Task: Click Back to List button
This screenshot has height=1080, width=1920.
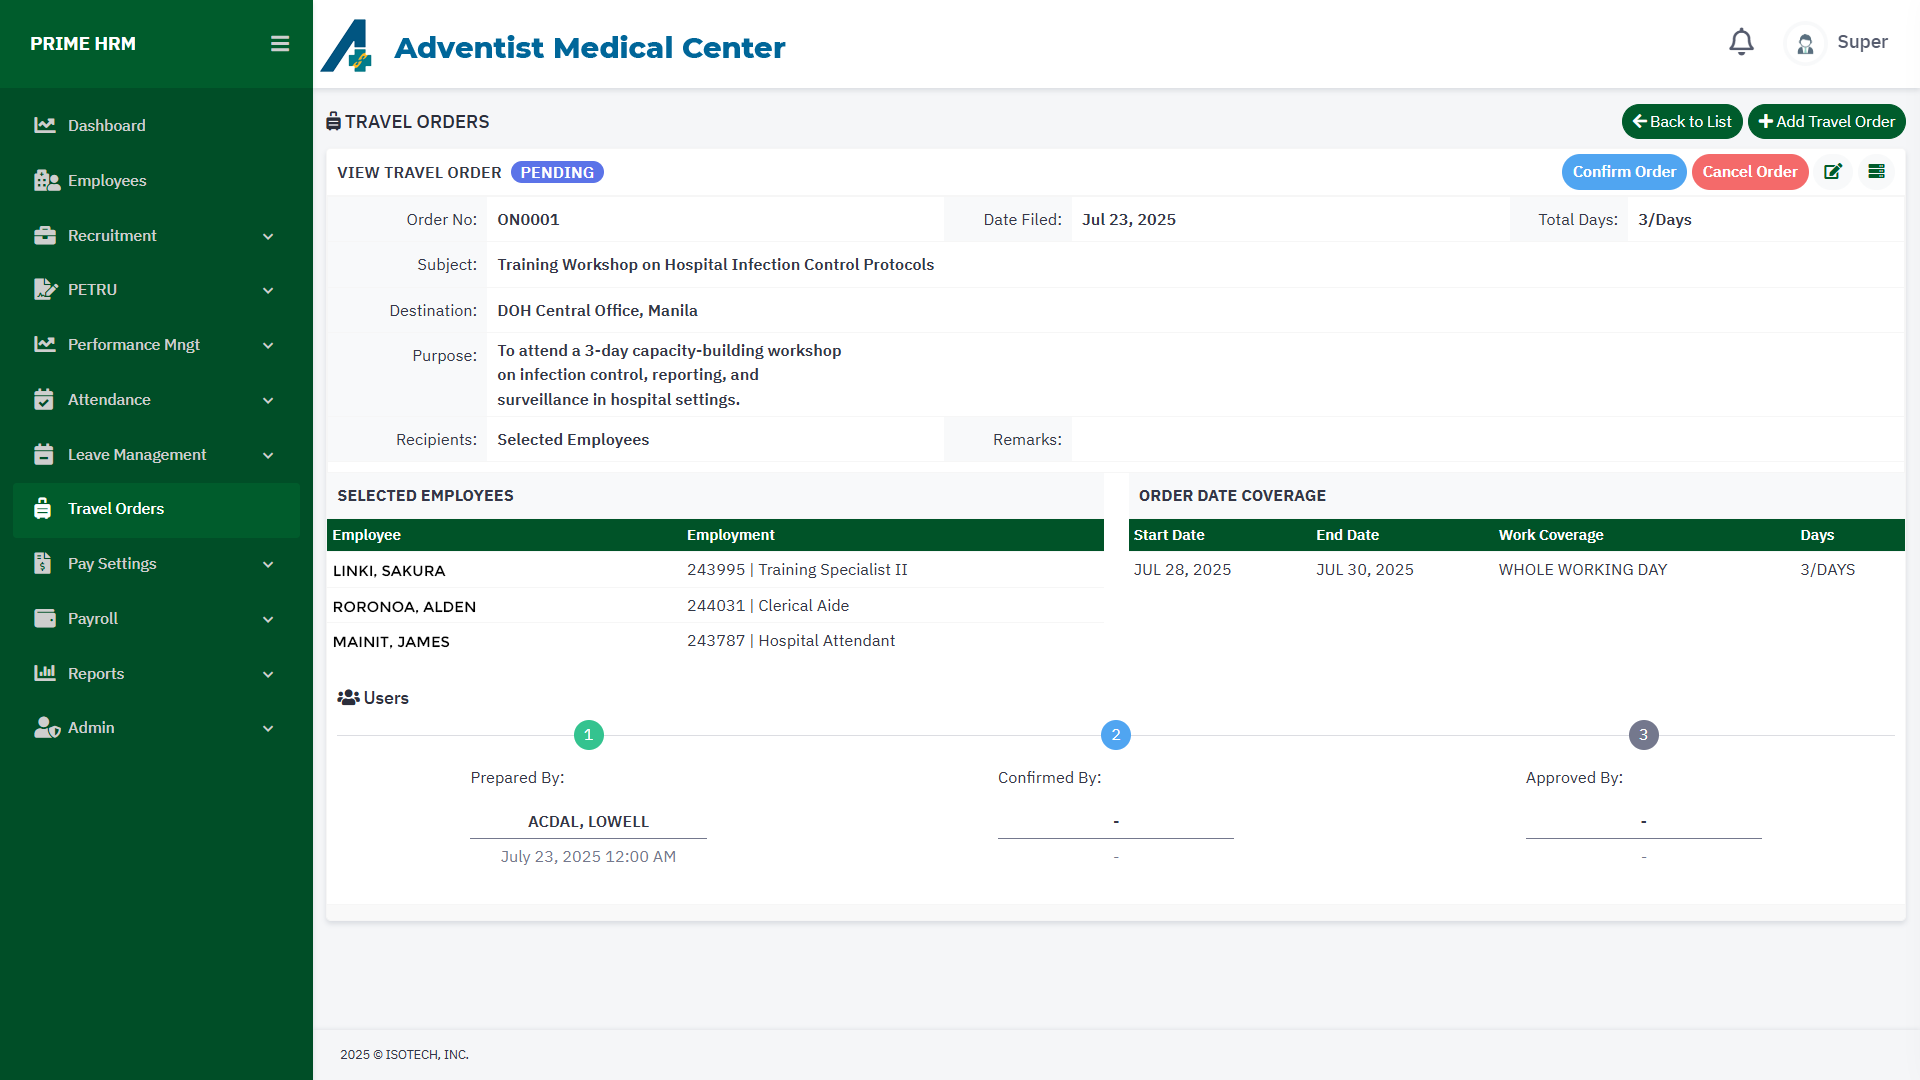Action: 1681,122
